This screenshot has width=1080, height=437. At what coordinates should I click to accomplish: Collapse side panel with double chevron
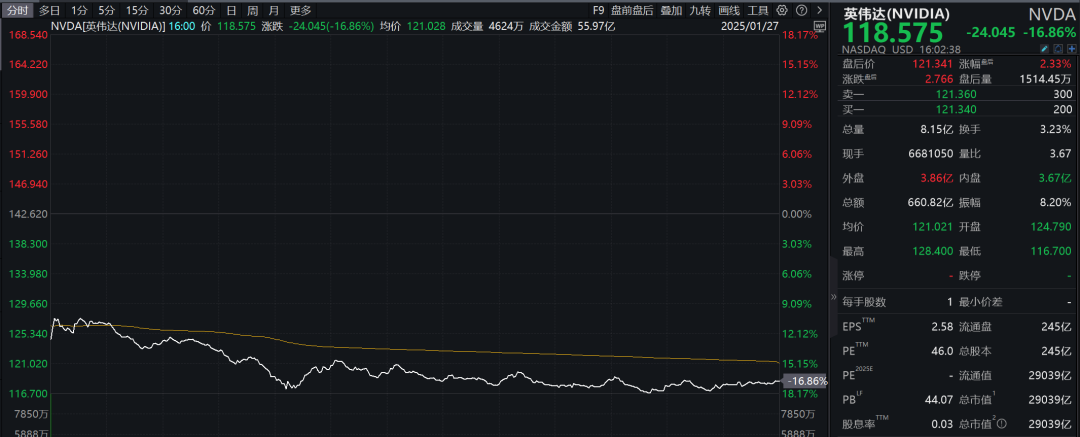pyautogui.click(x=833, y=298)
